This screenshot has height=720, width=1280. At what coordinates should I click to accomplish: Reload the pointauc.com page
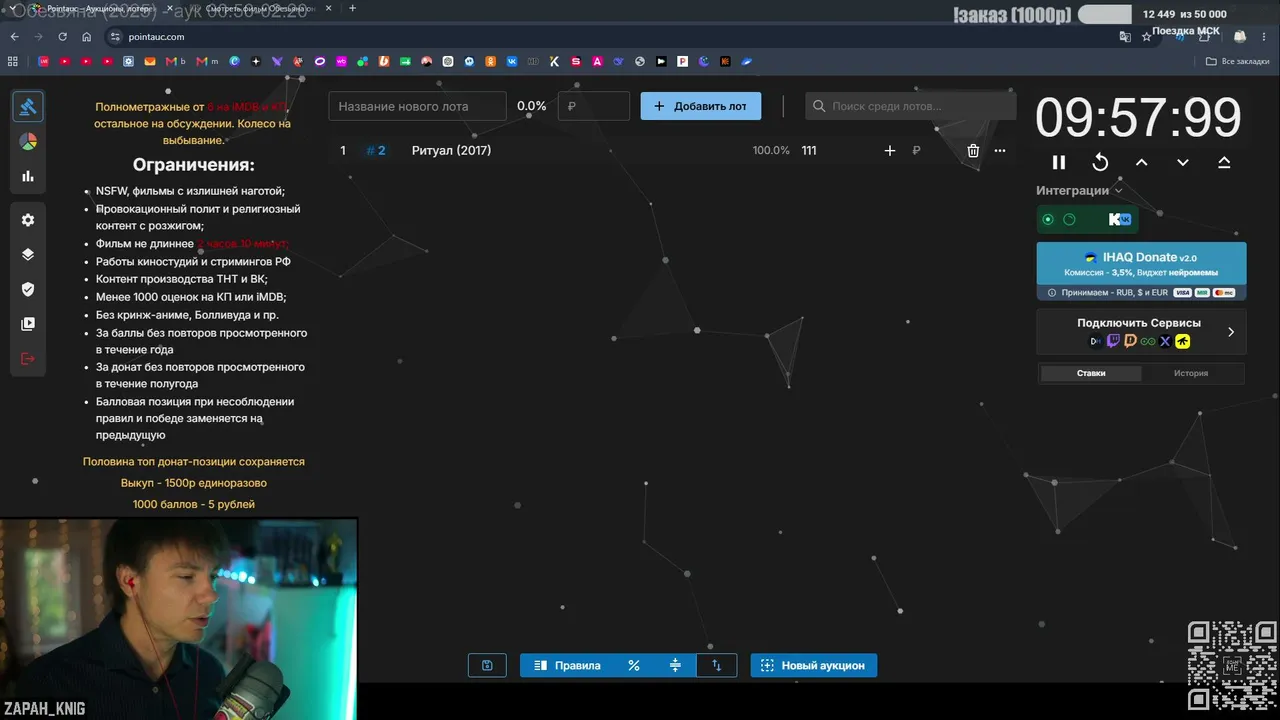click(x=62, y=37)
